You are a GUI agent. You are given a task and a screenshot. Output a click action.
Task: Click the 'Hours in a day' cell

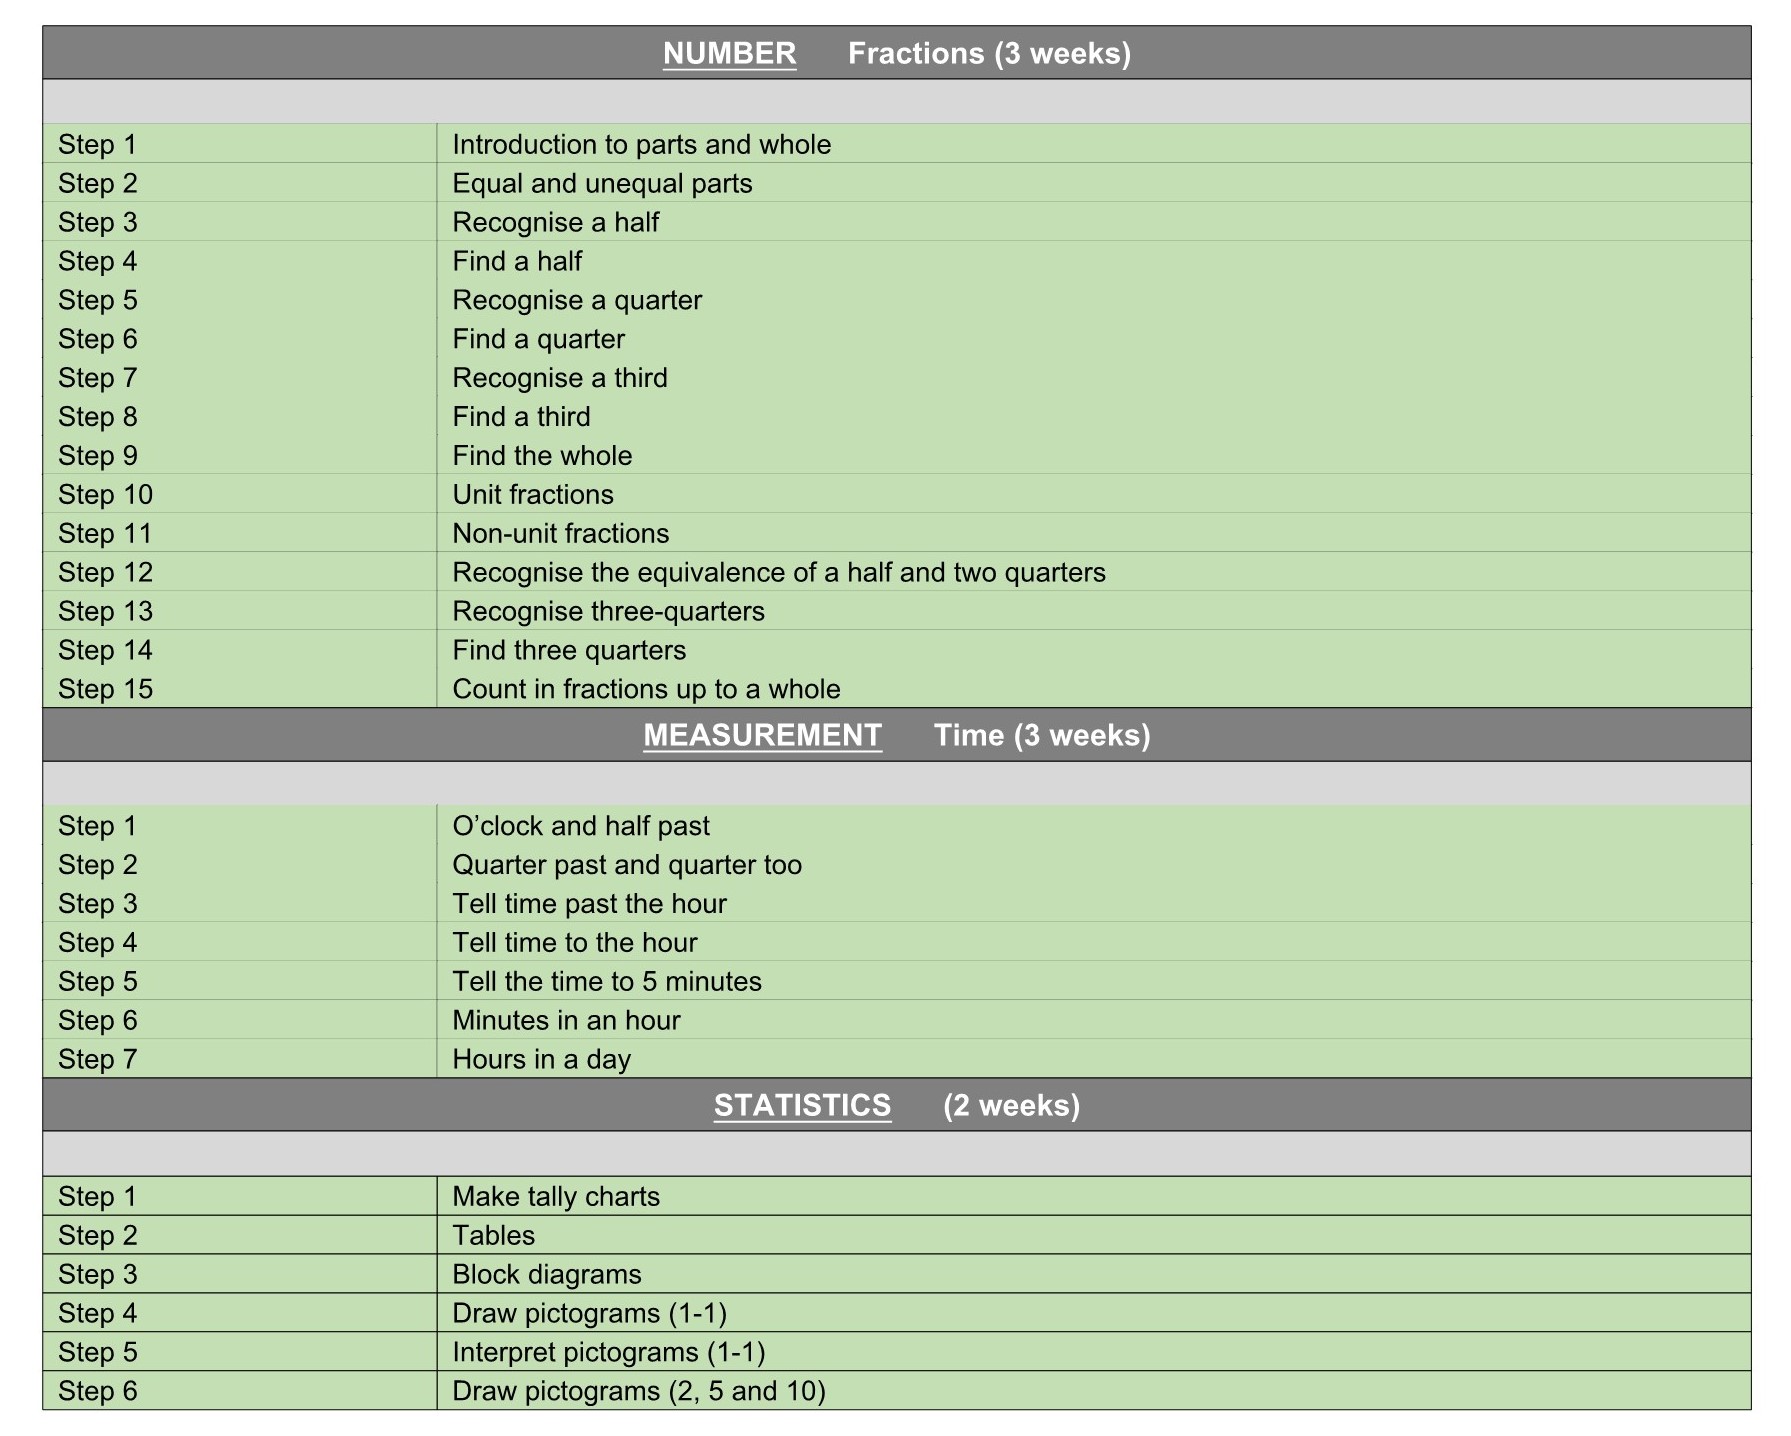click(541, 1059)
